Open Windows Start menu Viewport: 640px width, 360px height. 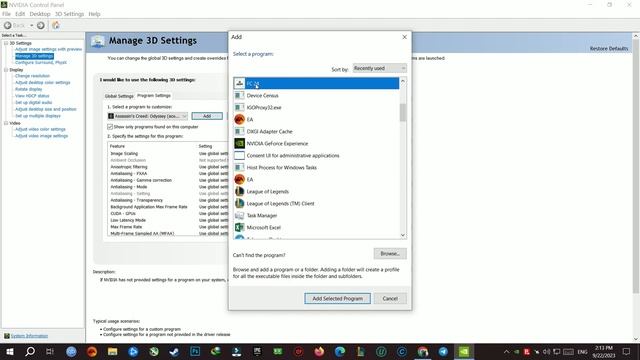(x=9, y=351)
